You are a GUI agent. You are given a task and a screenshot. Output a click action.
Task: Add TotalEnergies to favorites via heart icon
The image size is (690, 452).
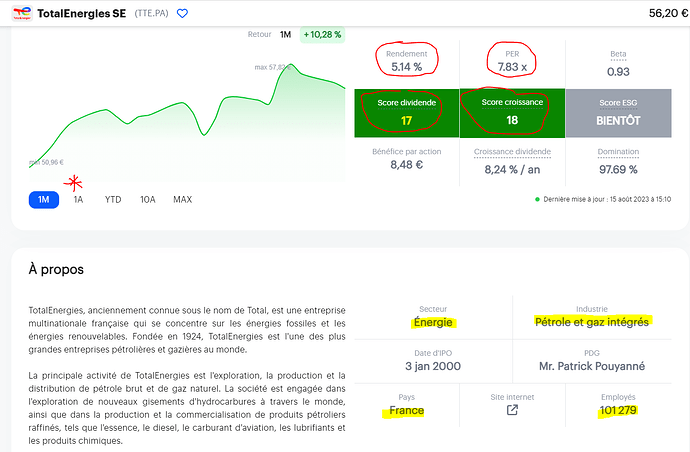182,14
